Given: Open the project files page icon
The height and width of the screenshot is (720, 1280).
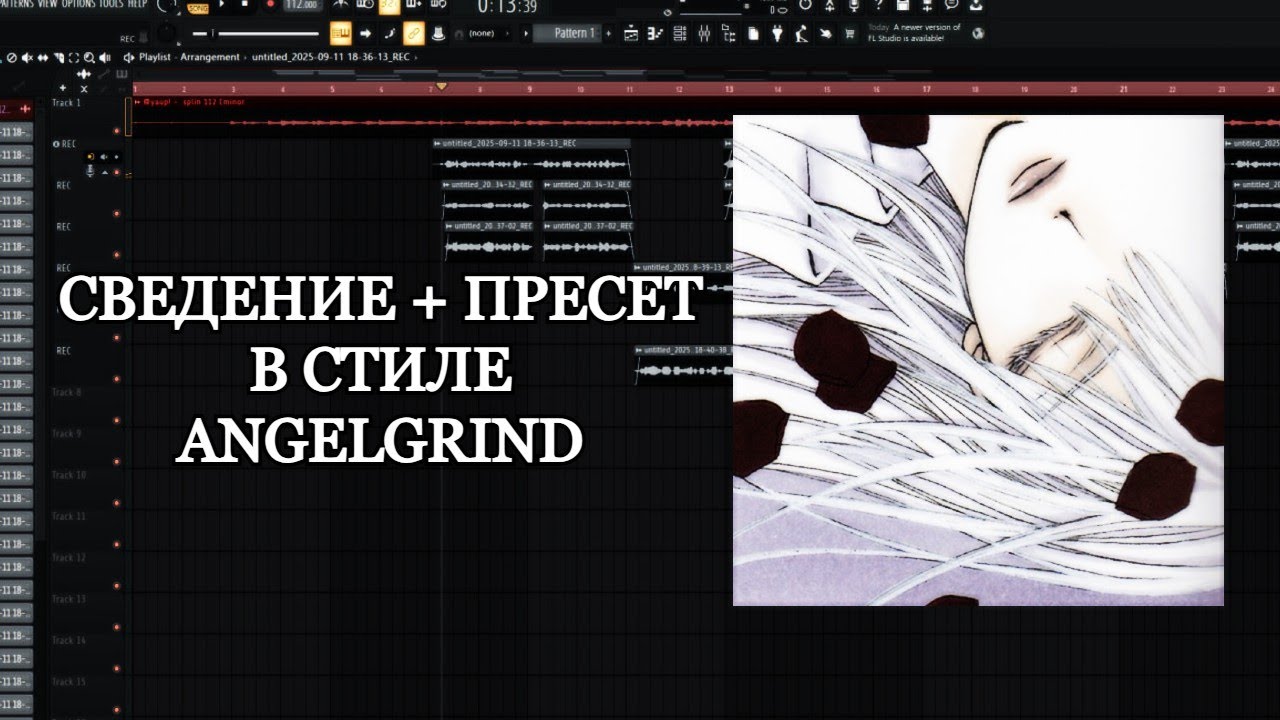Looking at the screenshot, I should pyautogui.click(x=753, y=34).
